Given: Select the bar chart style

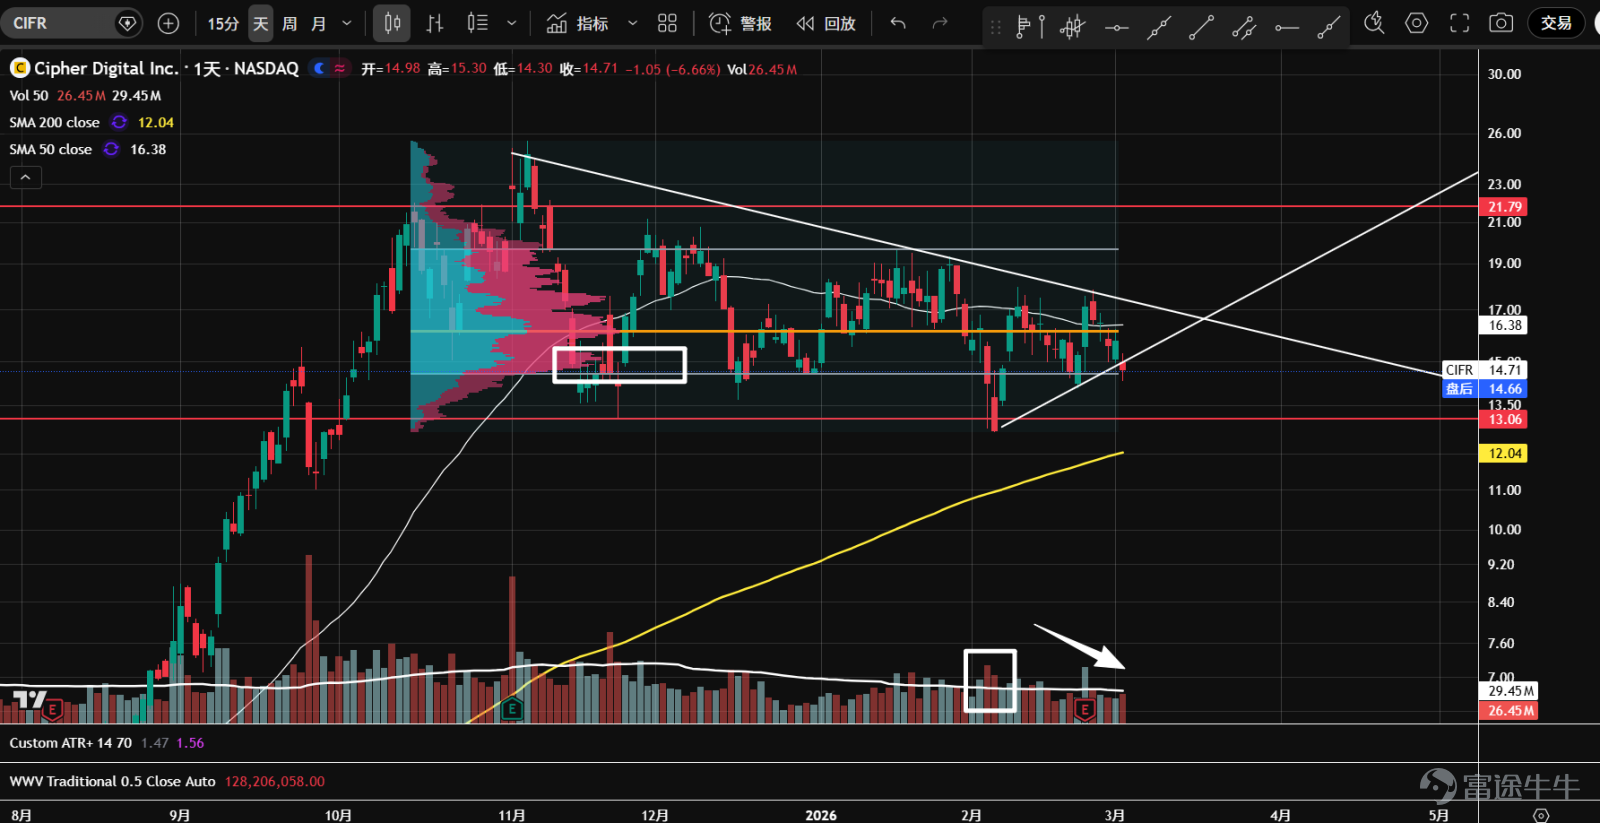Looking at the screenshot, I should [x=435, y=23].
